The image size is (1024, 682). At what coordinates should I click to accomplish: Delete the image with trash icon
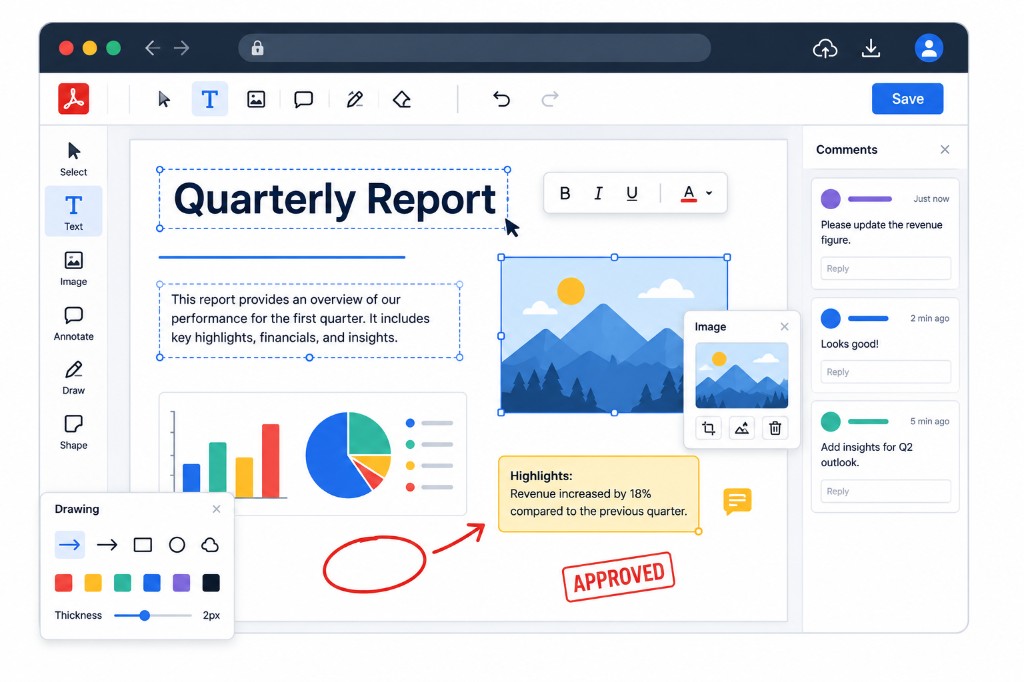[775, 429]
